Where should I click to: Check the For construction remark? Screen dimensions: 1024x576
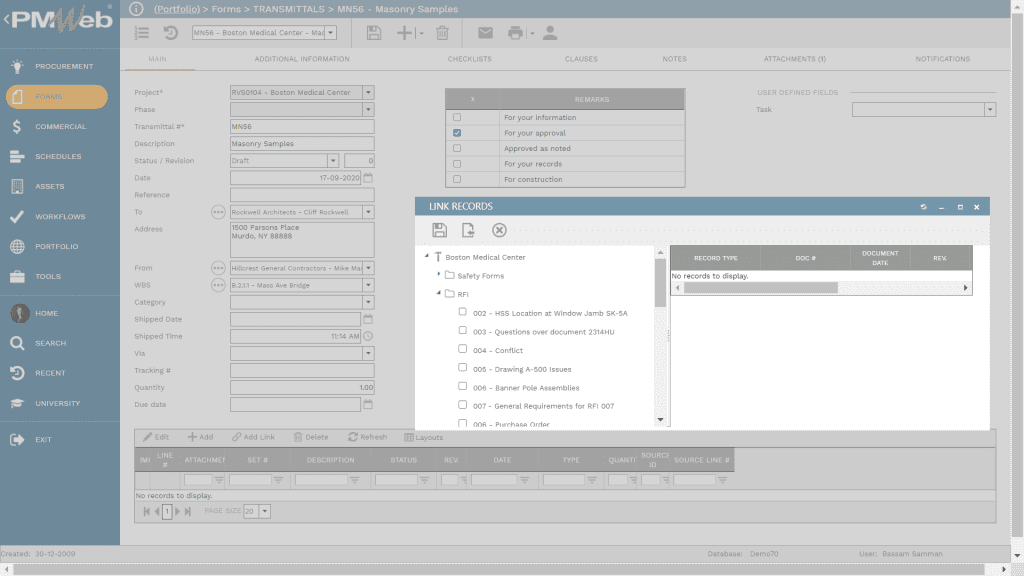point(457,179)
